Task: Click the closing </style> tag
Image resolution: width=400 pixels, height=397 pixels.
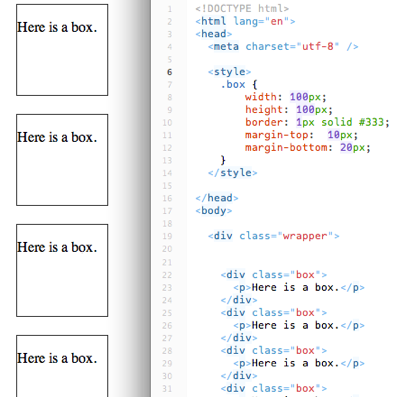Action: pyautogui.click(x=232, y=173)
